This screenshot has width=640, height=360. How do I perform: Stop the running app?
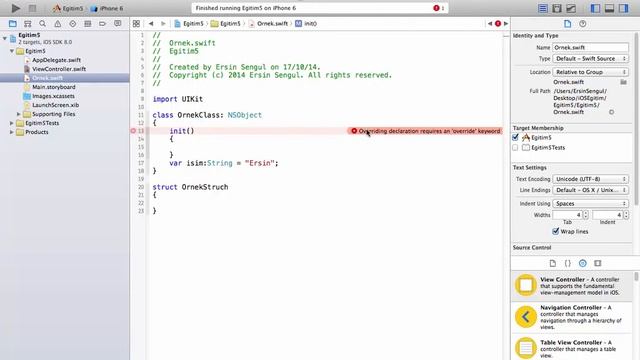coord(32,8)
